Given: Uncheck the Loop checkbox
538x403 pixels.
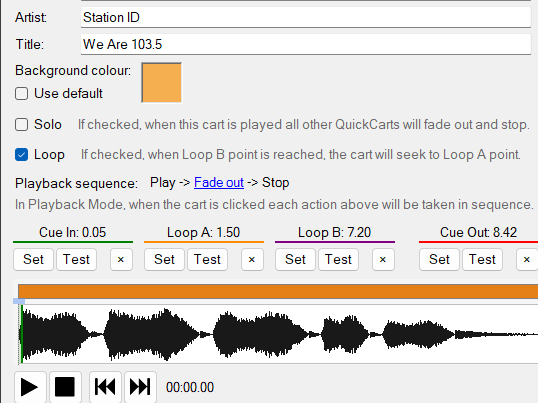Looking at the screenshot, I should 21,155.
